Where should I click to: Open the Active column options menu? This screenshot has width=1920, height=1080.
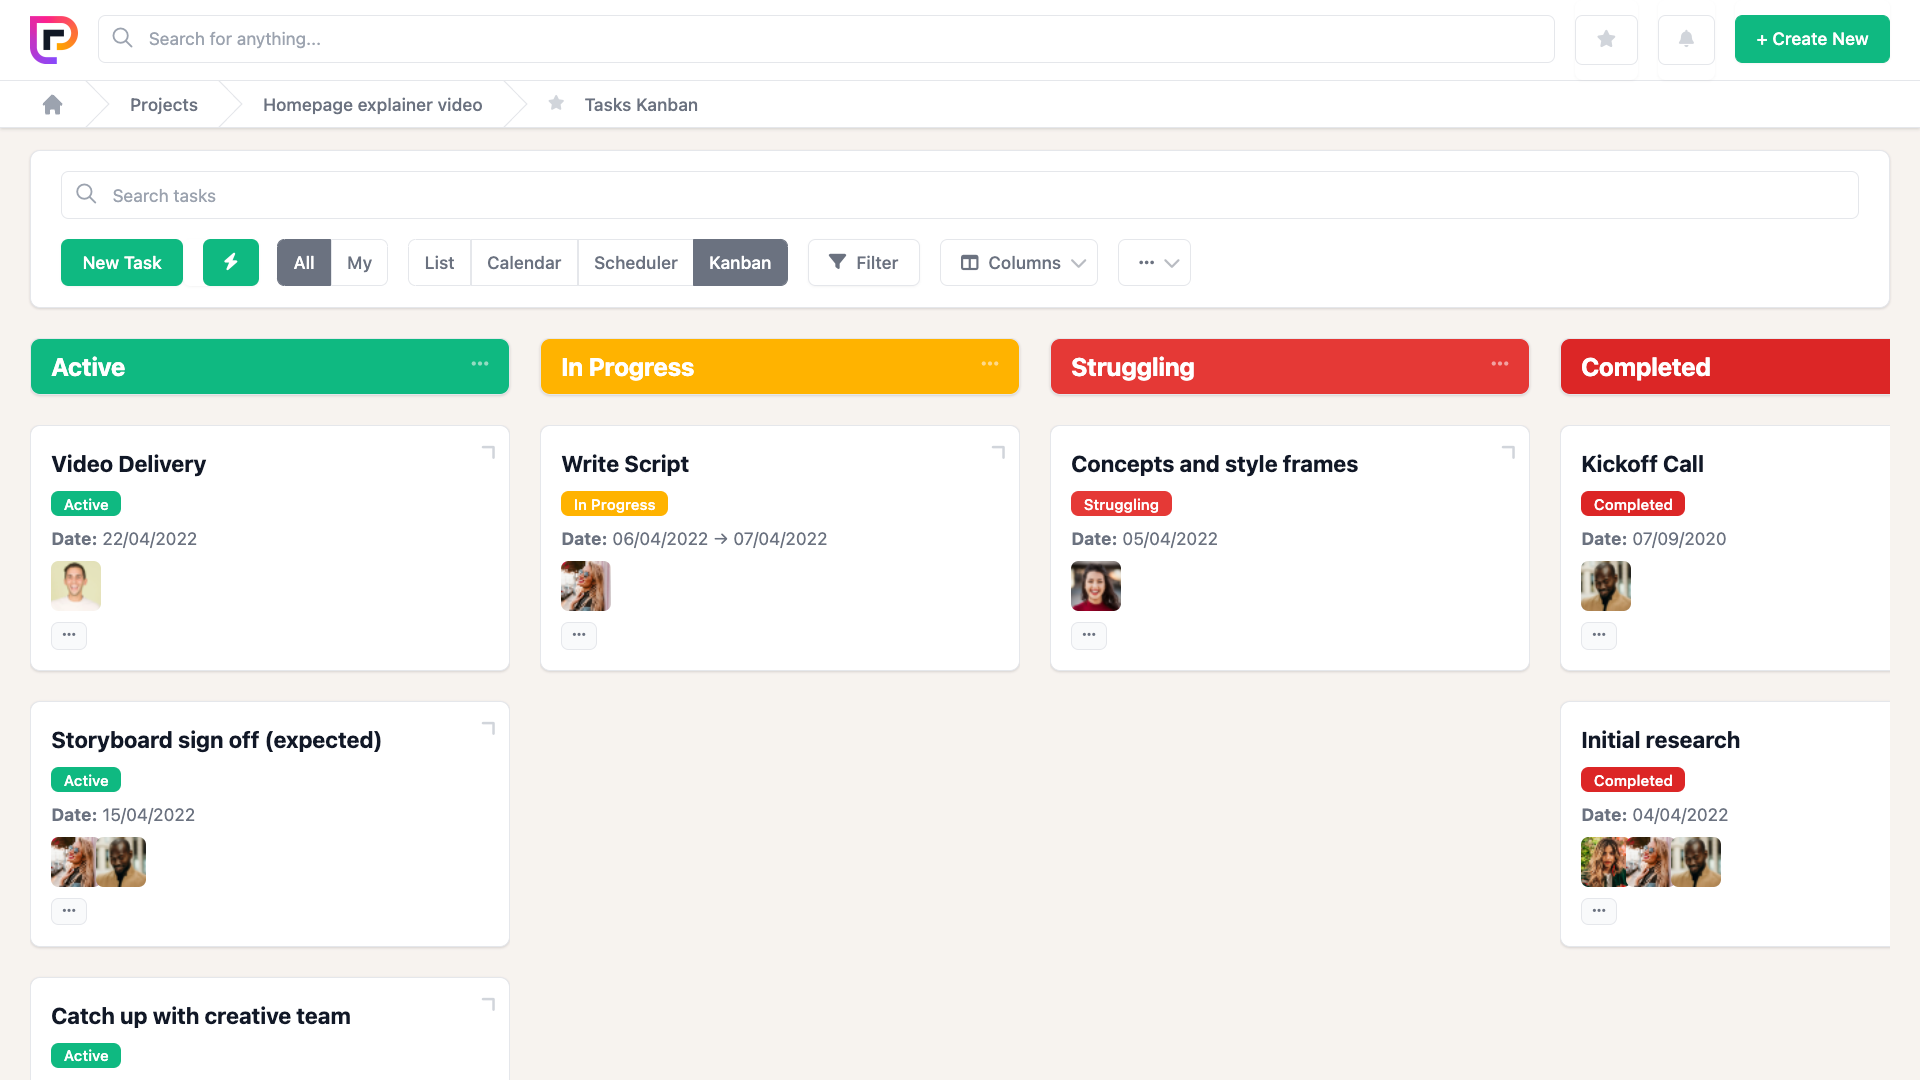point(480,364)
